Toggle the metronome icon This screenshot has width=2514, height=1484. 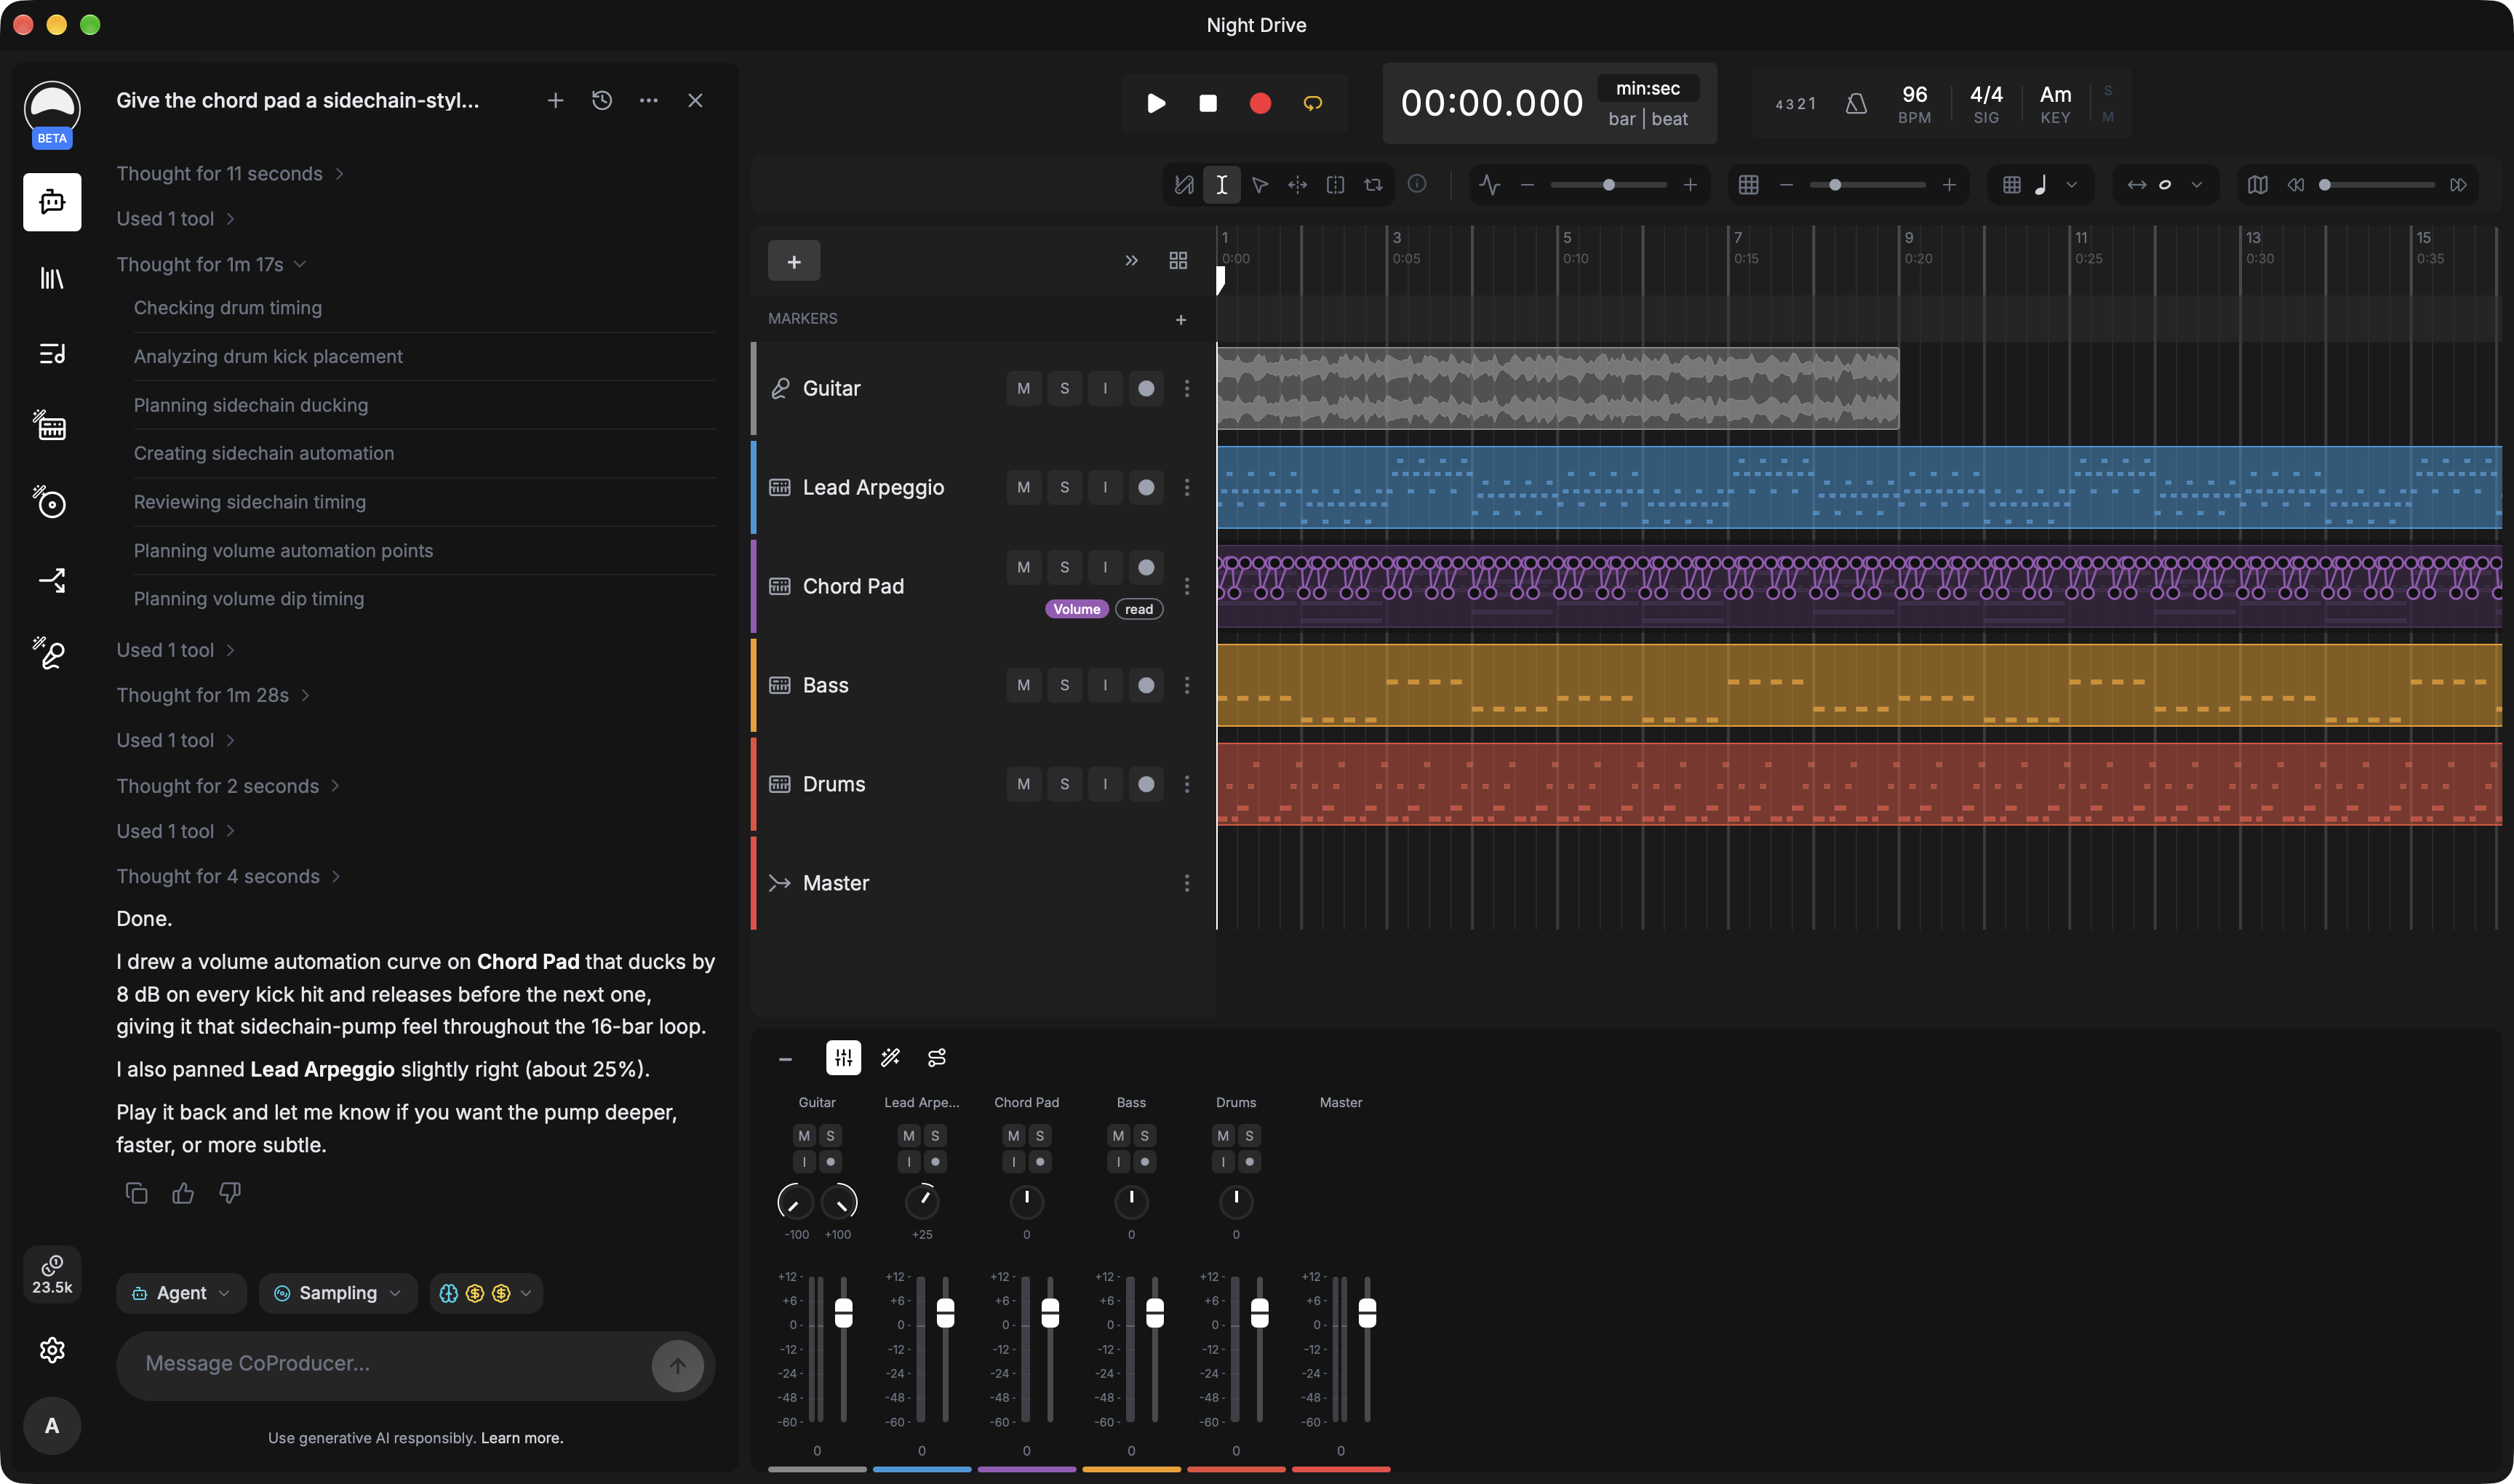(x=1856, y=103)
